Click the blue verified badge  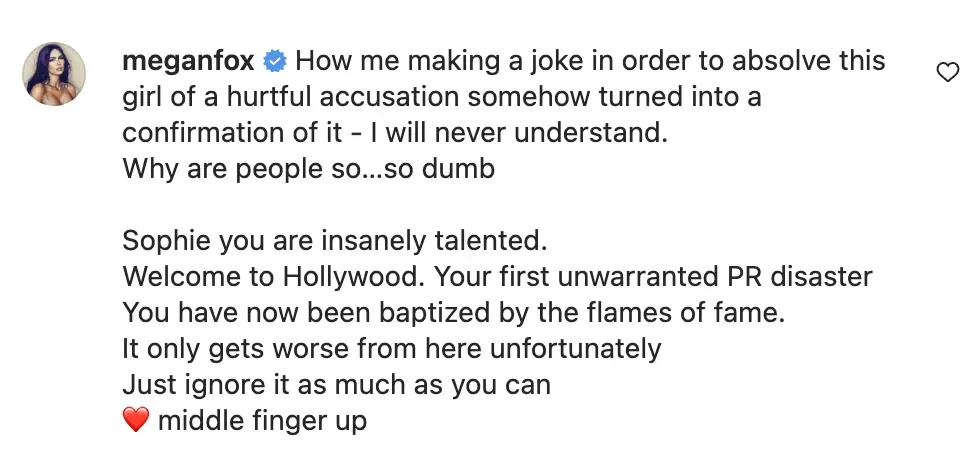click(x=276, y=62)
